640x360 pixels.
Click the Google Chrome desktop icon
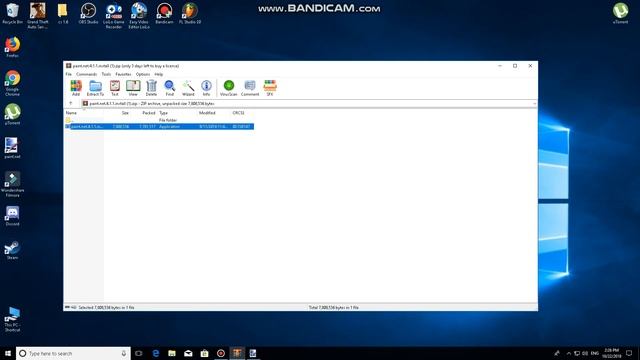pyautogui.click(x=12, y=83)
